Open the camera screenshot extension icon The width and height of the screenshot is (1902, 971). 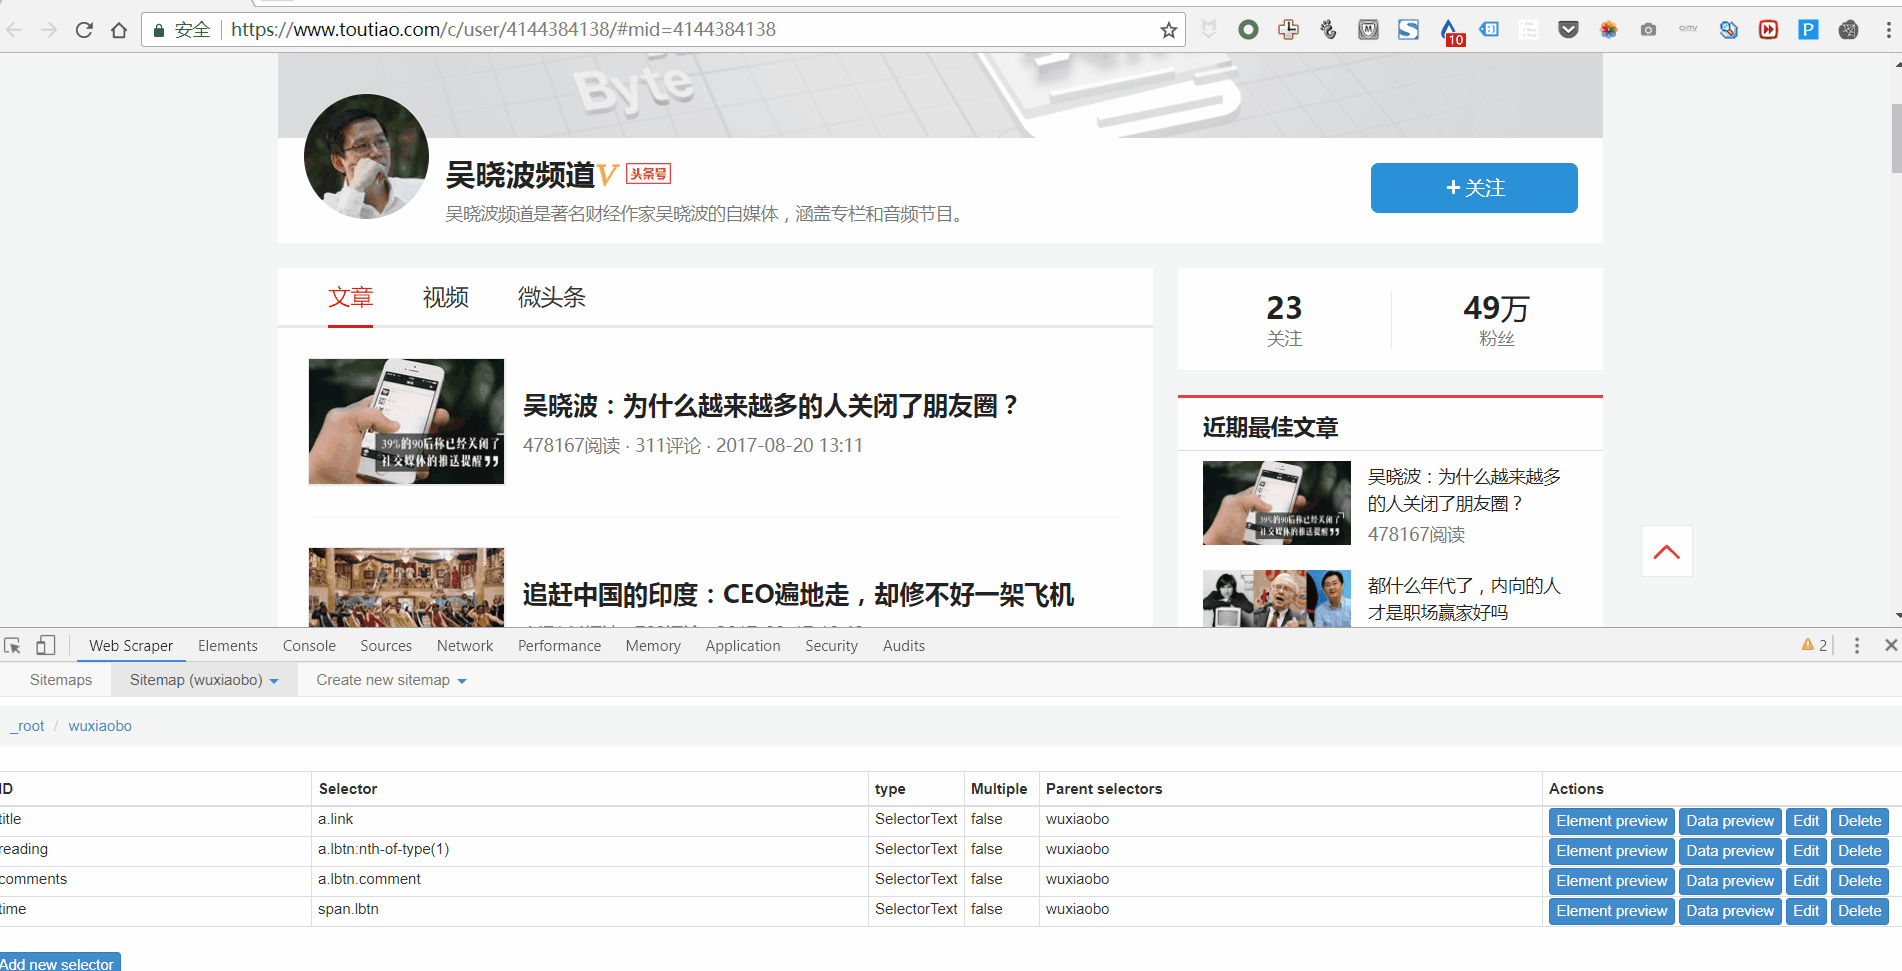[x=1648, y=30]
